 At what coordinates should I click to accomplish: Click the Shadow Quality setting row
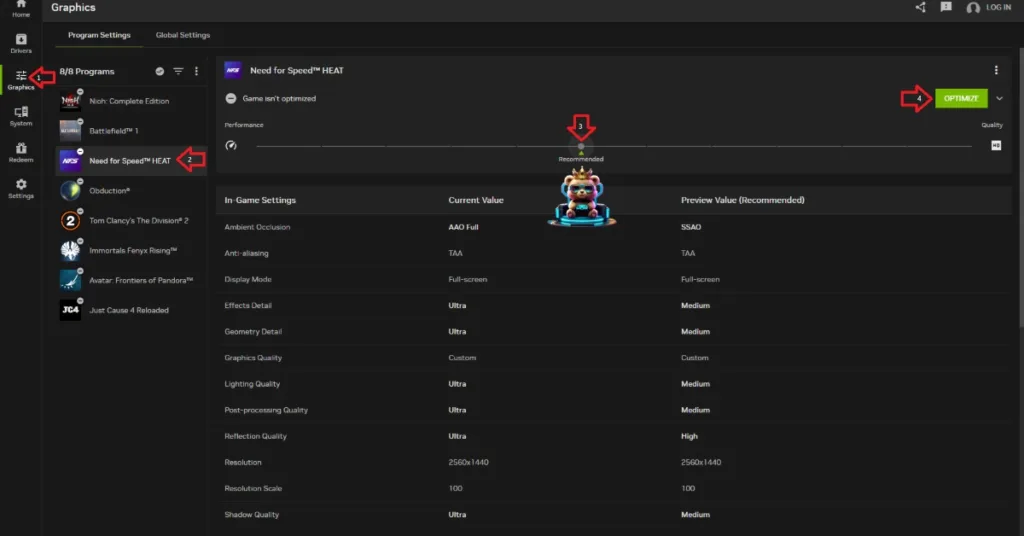614,514
